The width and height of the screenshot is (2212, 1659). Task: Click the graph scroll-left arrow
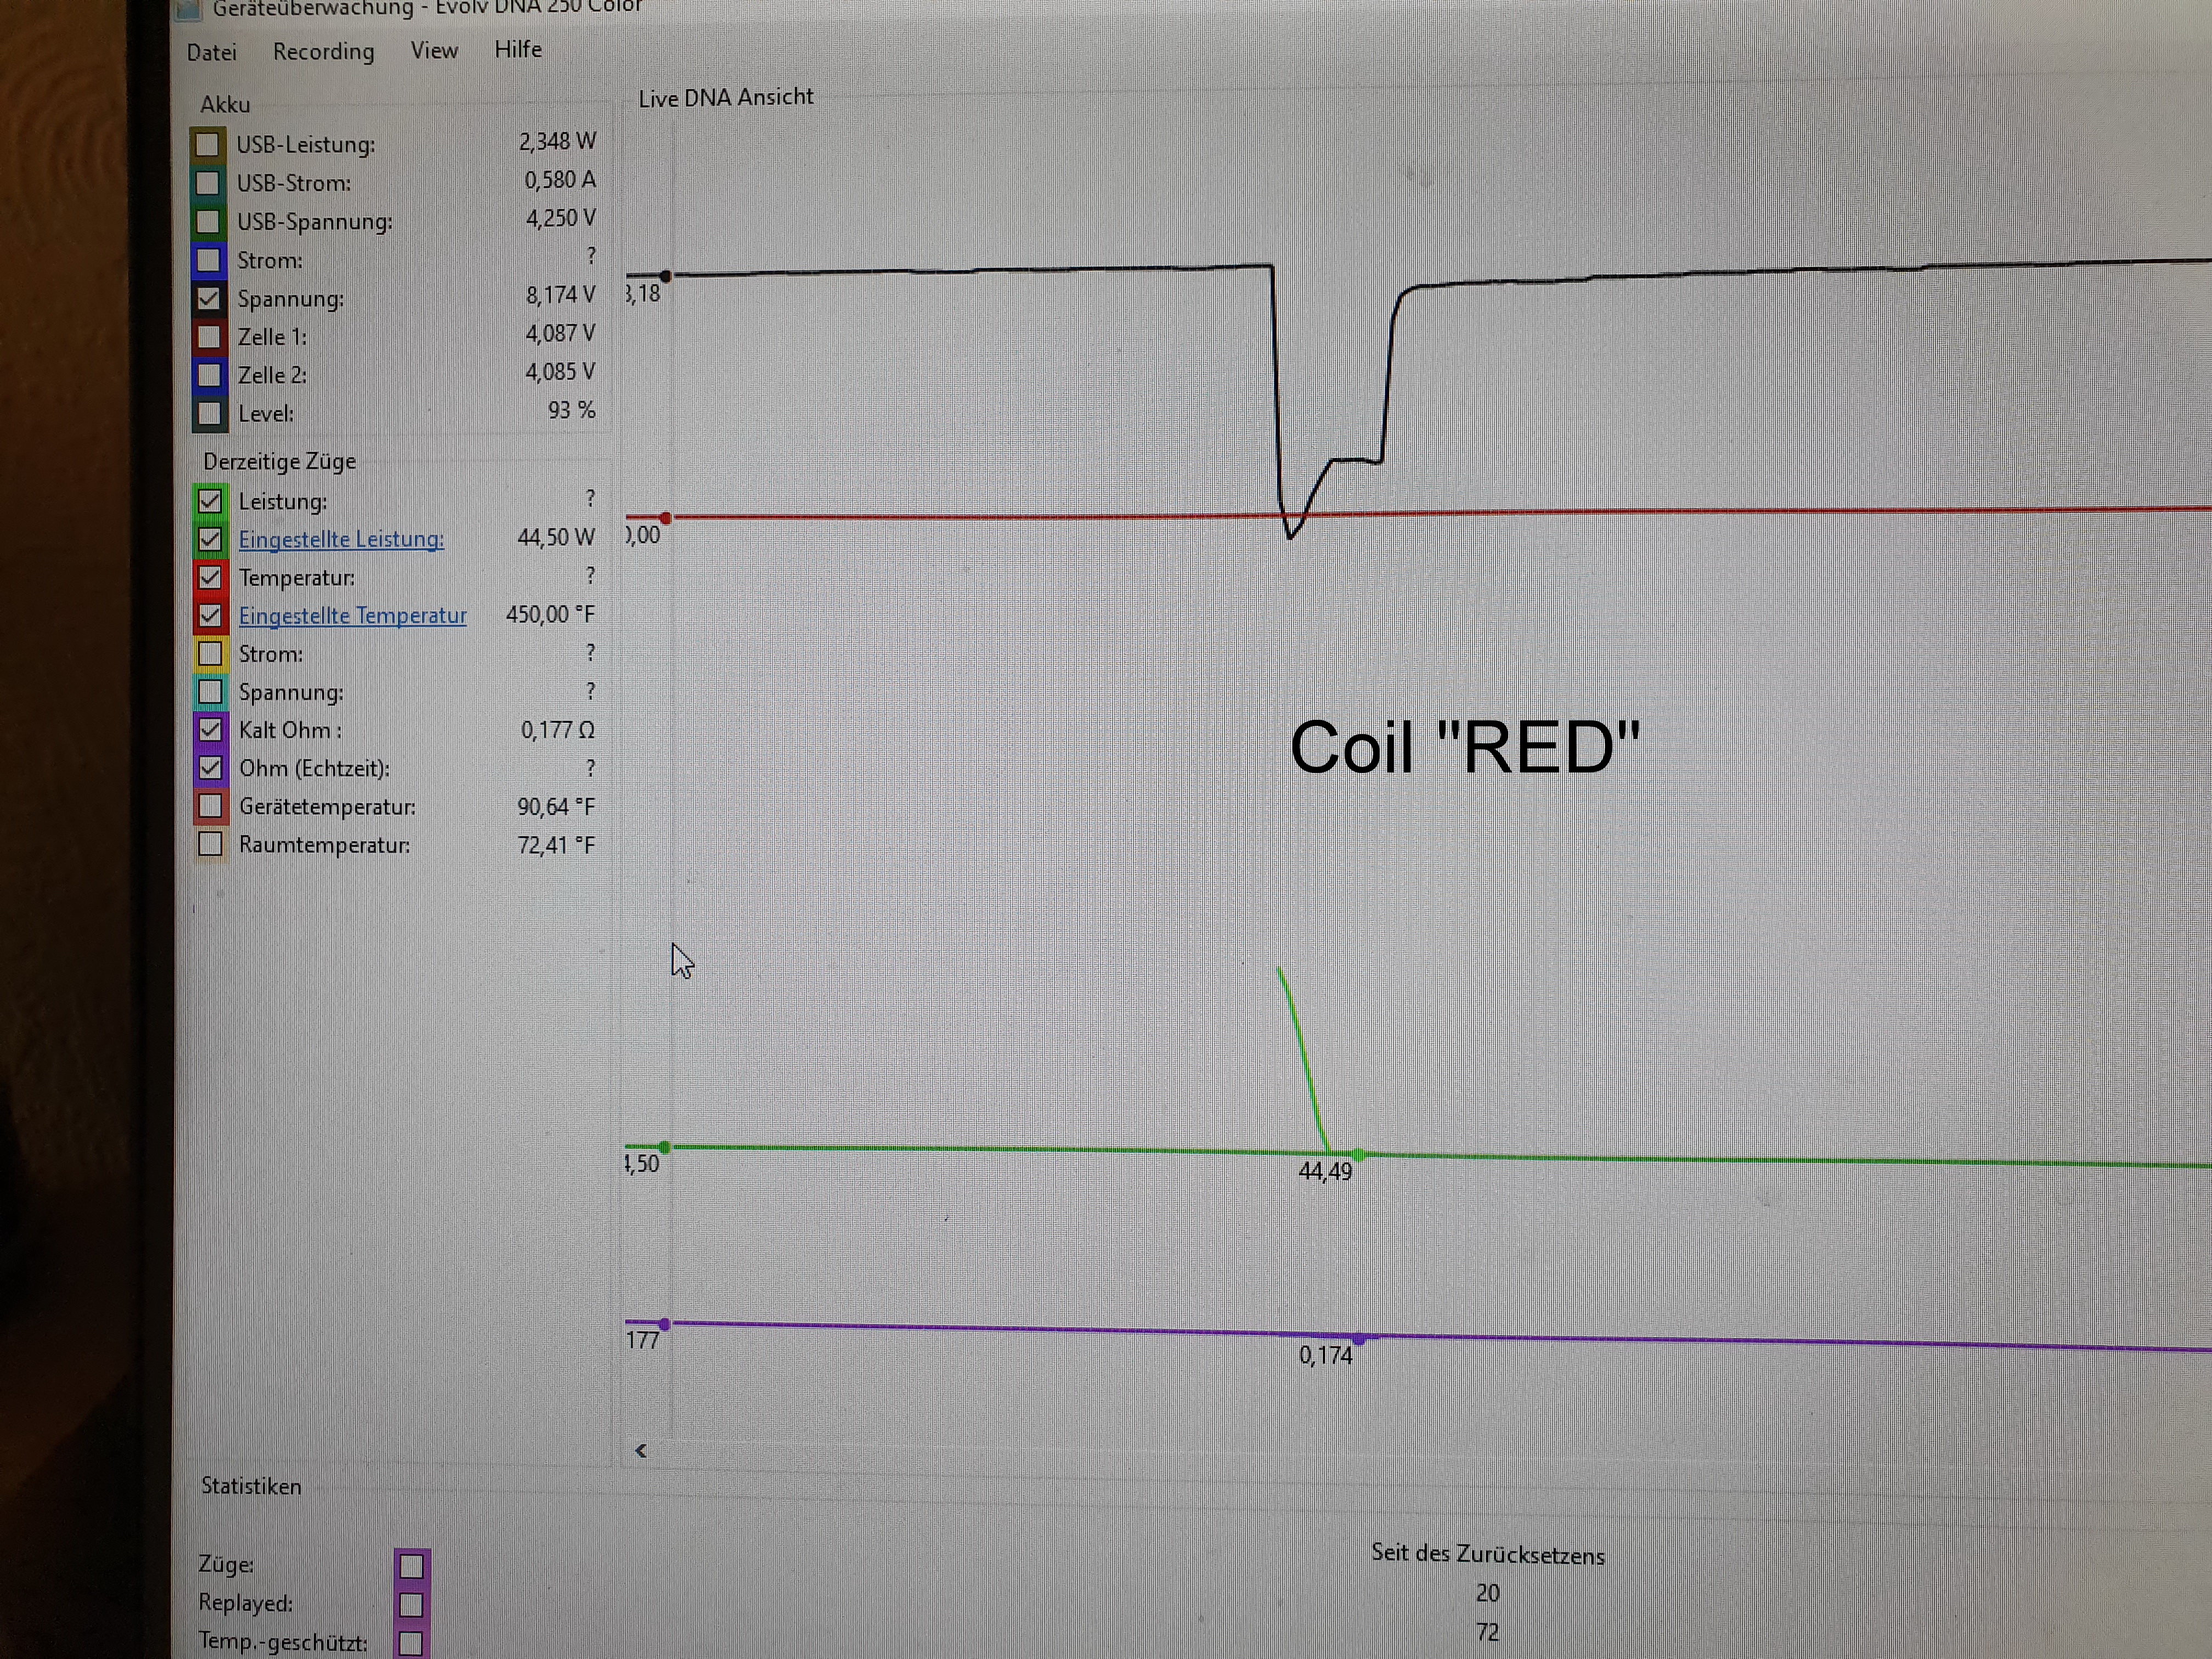point(641,1450)
